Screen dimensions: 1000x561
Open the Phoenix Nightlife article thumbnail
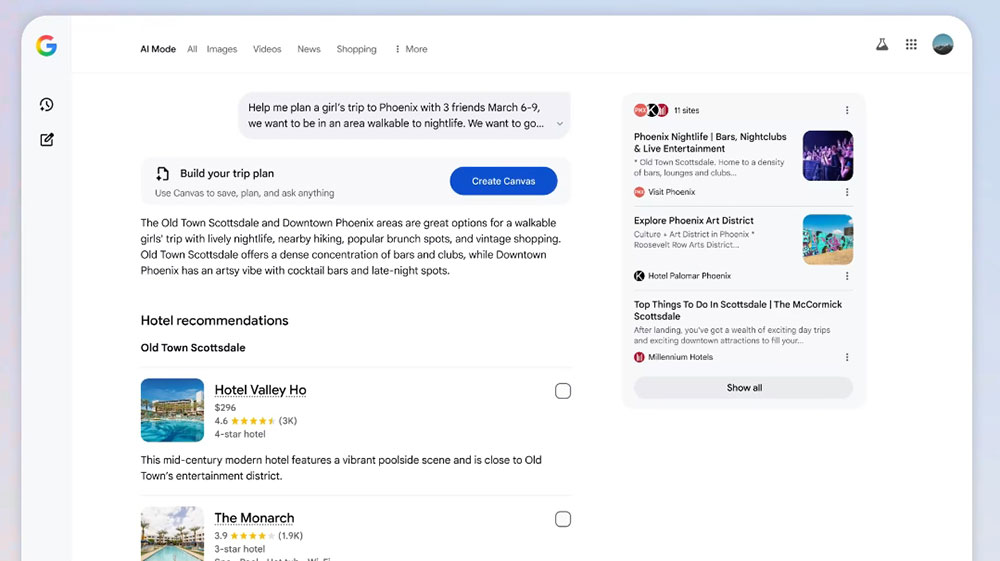[x=827, y=155]
